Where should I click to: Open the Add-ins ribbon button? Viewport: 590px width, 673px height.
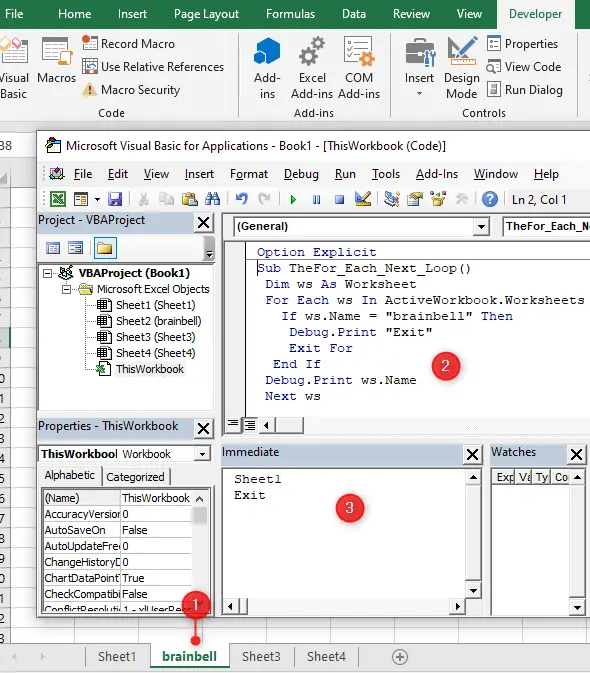267,68
